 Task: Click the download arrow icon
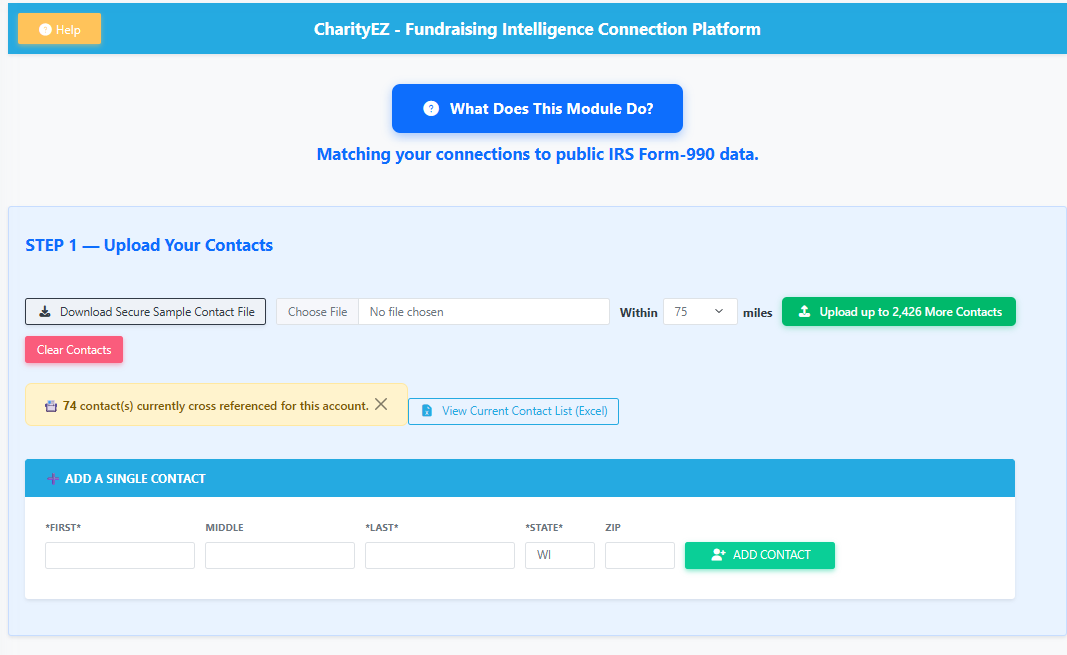click(x=45, y=312)
